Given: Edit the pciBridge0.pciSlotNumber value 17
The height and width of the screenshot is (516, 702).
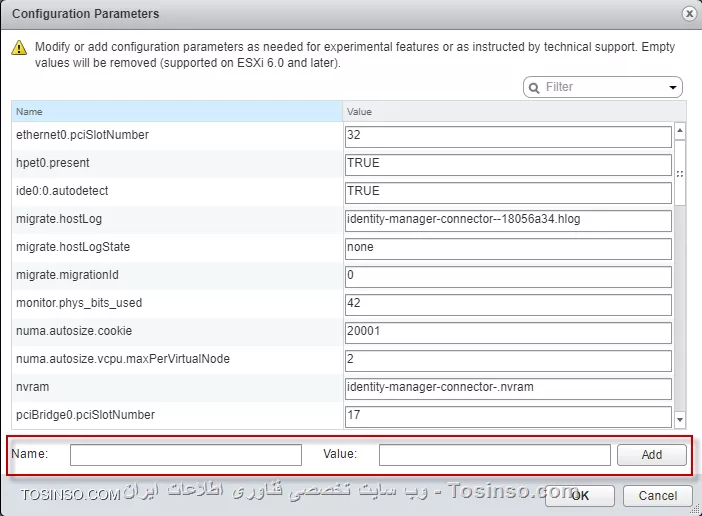Looking at the screenshot, I should [x=508, y=417].
